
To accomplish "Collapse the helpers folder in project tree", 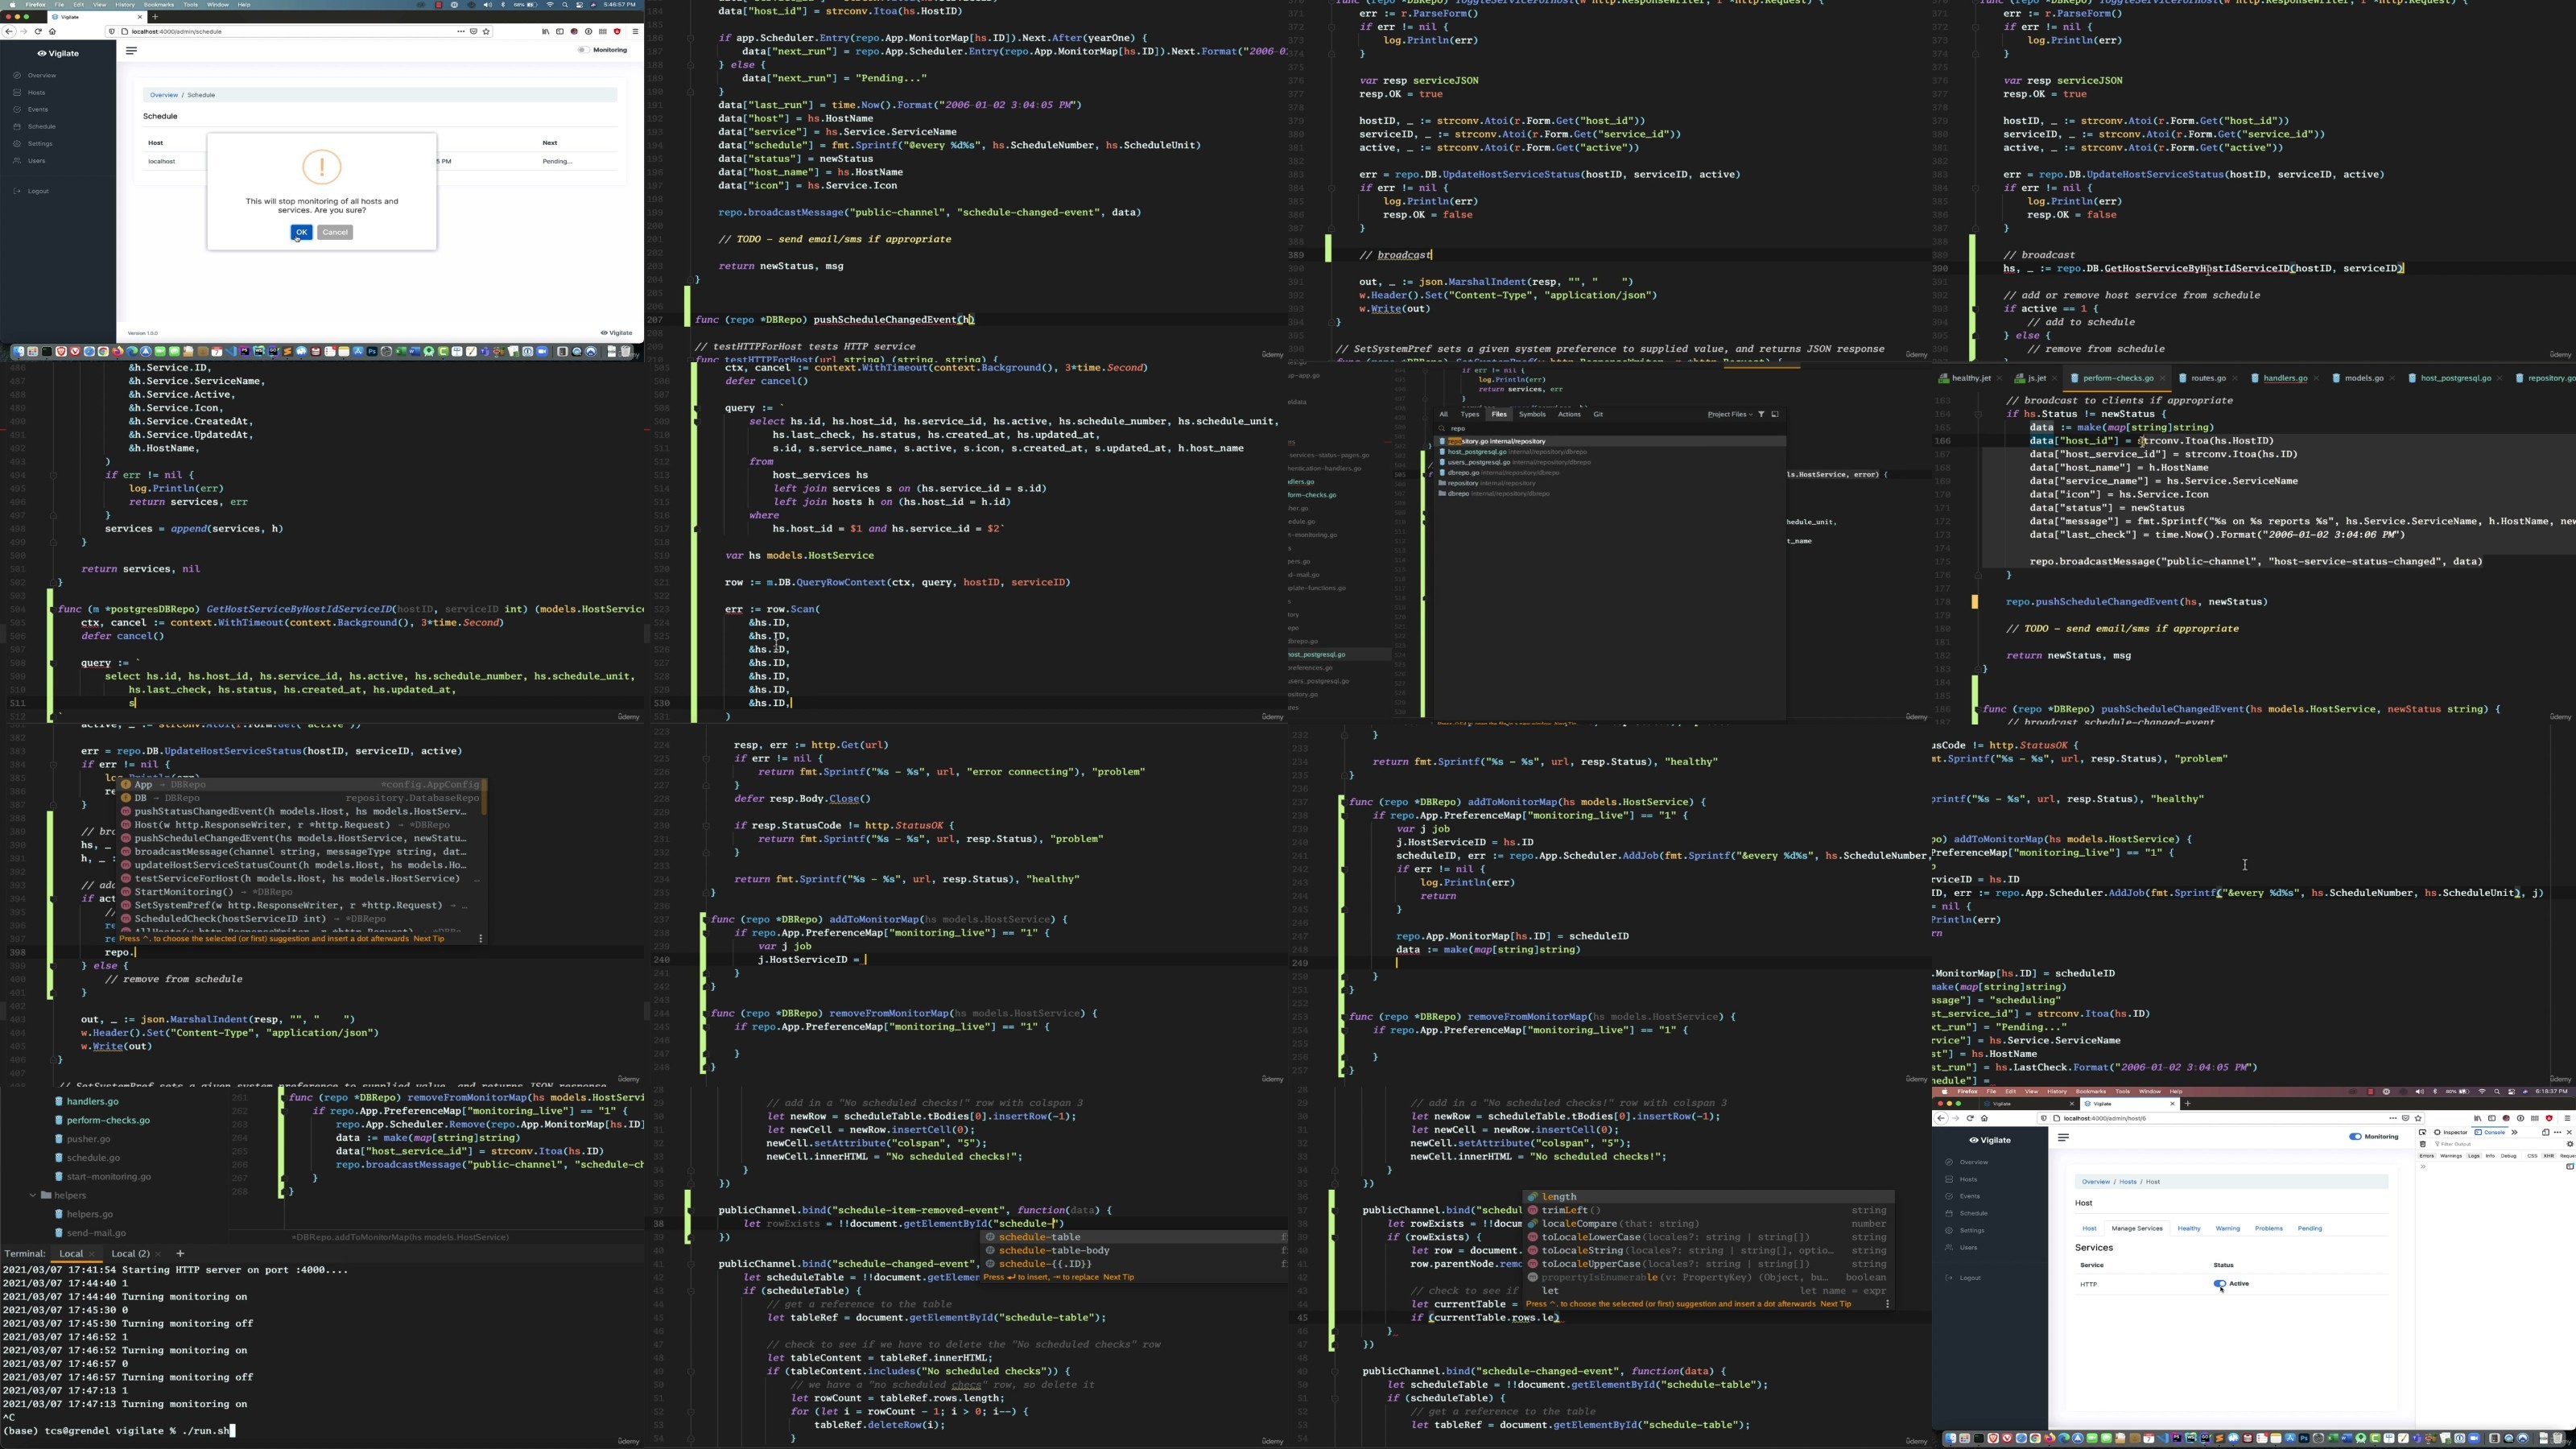I will (x=33, y=1196).
